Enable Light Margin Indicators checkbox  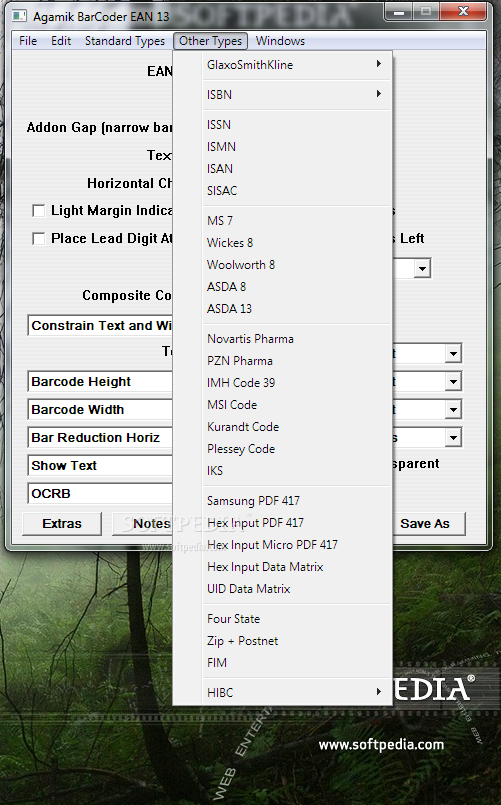38,211
